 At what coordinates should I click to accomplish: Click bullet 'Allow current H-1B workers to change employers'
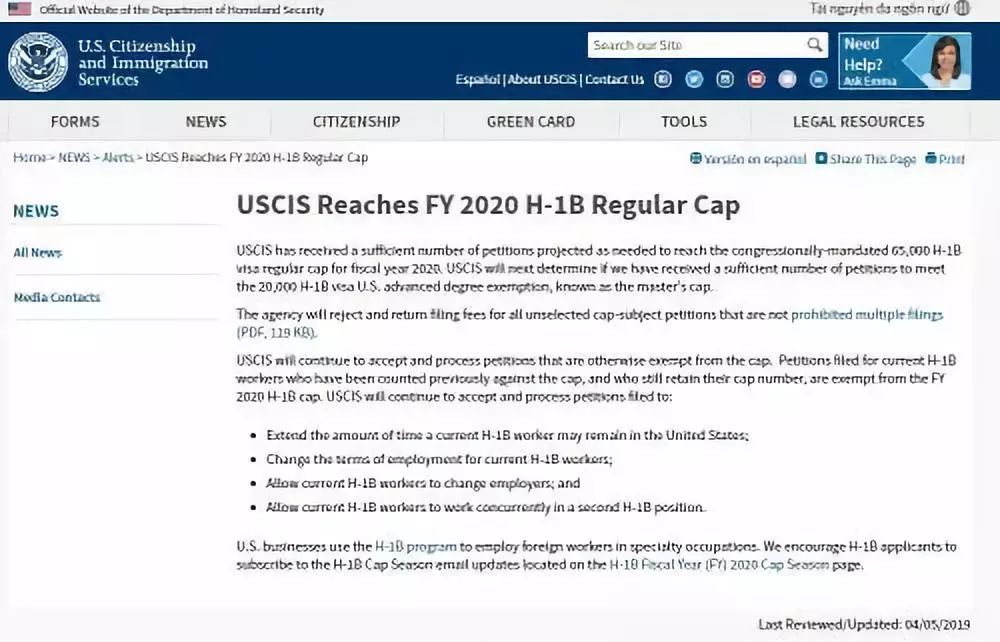(x=423, y=483)
